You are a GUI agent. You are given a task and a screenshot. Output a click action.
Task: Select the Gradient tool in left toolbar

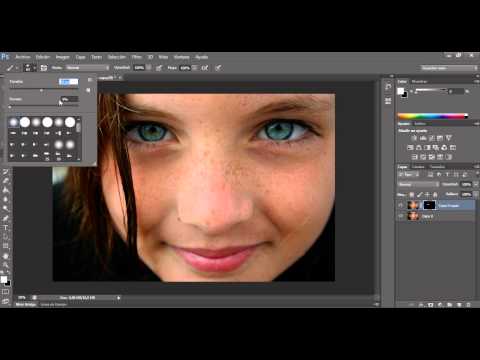(x=6, y=190)
